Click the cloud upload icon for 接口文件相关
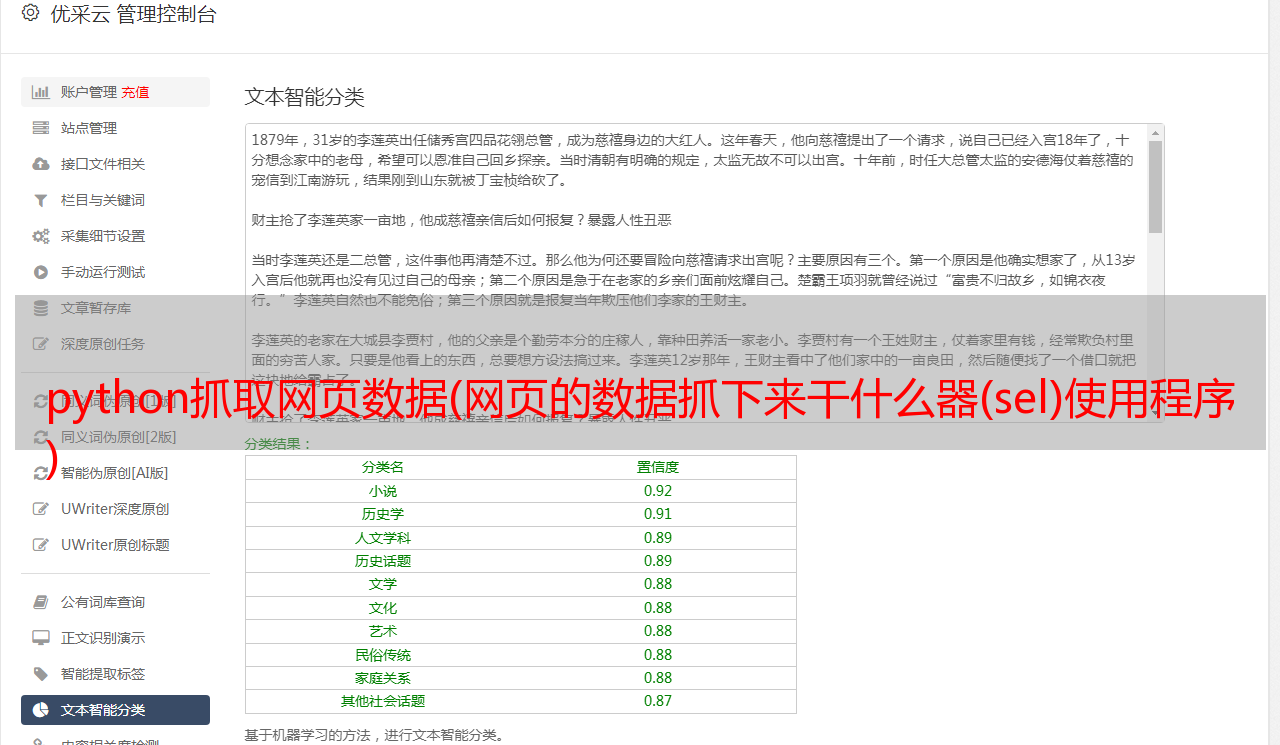Viewport: 1280px width, 745px height. (x=41, y=164)
